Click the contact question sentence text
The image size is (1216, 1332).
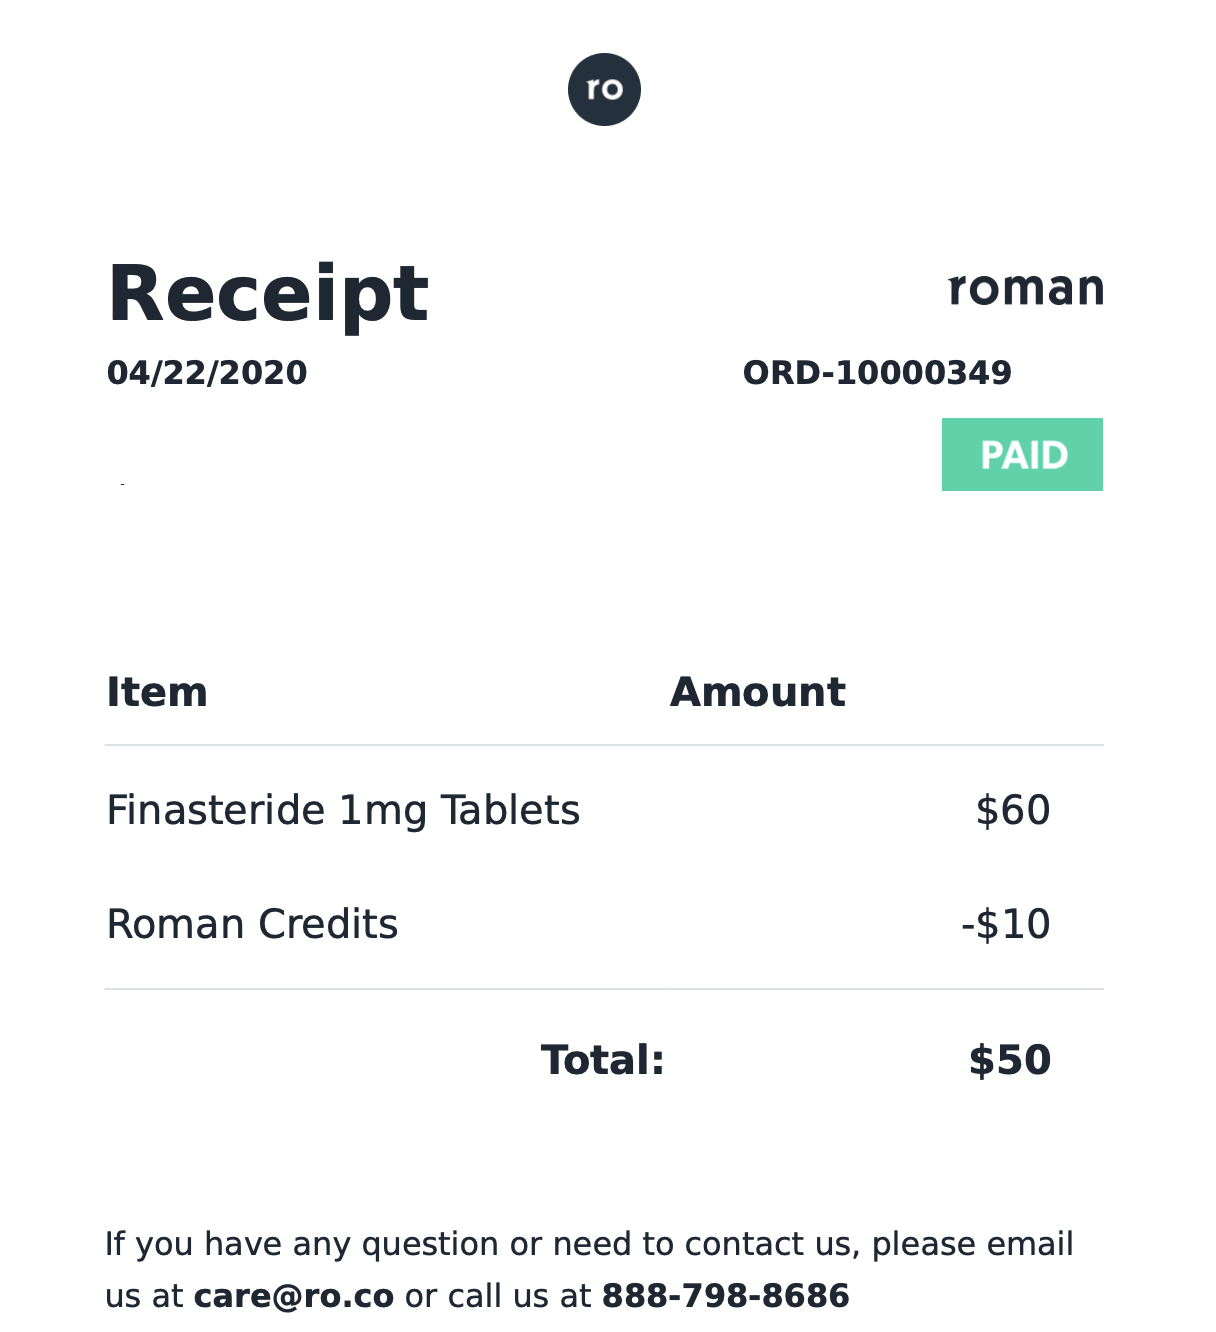coord(589,1270)
